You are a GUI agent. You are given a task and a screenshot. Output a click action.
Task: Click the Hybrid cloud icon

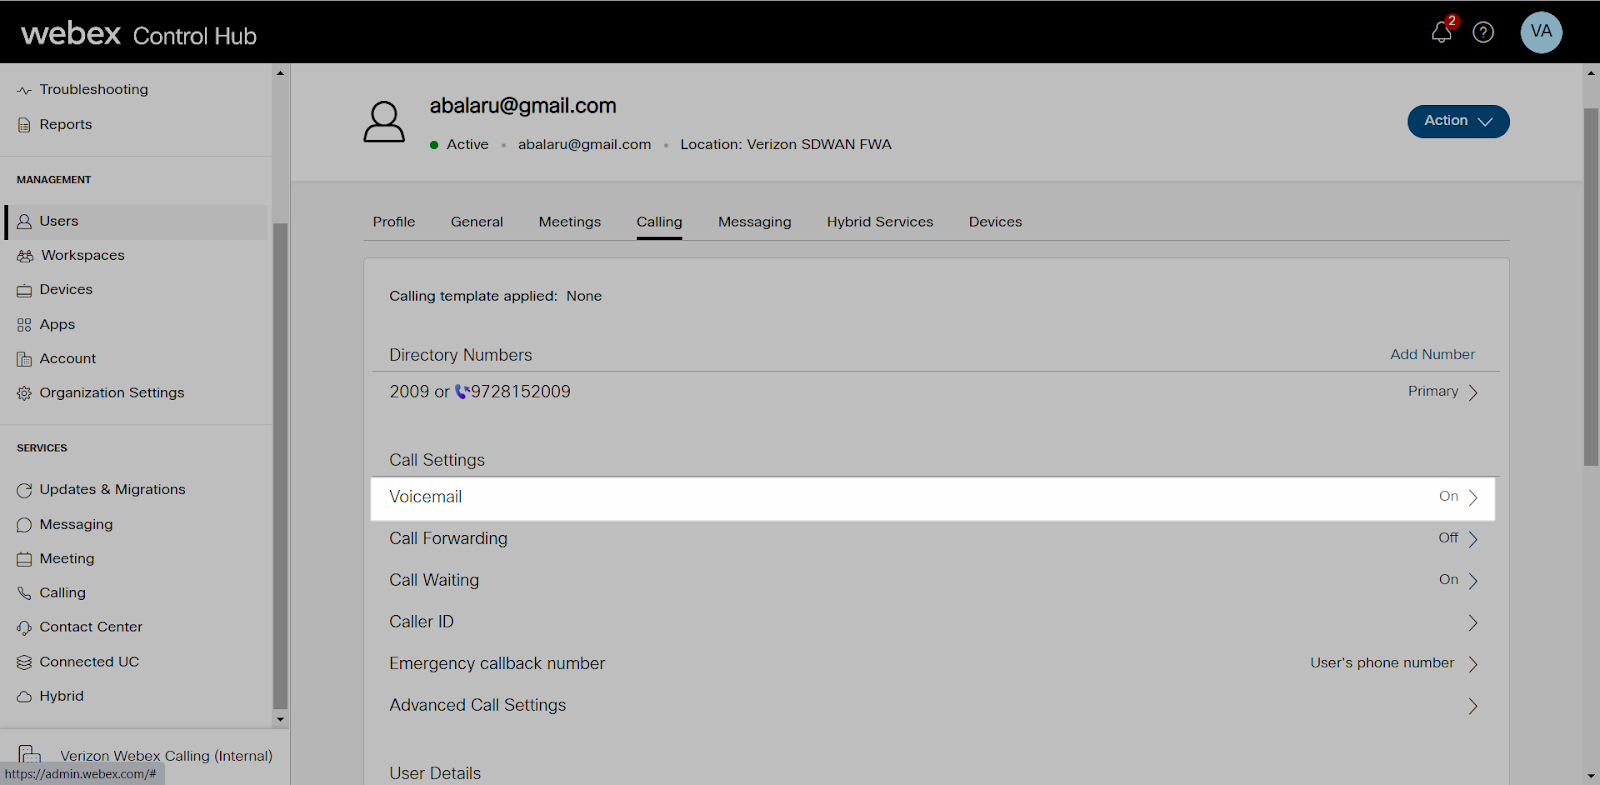[24, 697]
